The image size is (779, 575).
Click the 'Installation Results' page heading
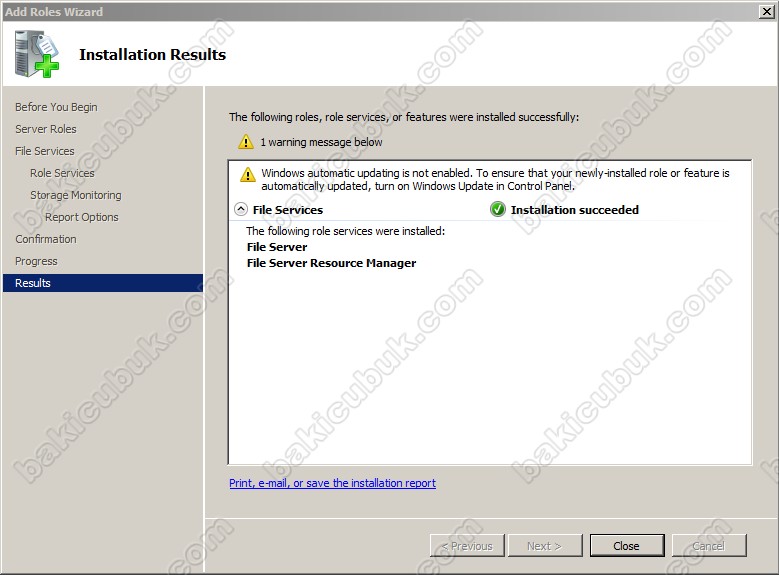click(153, 54)
